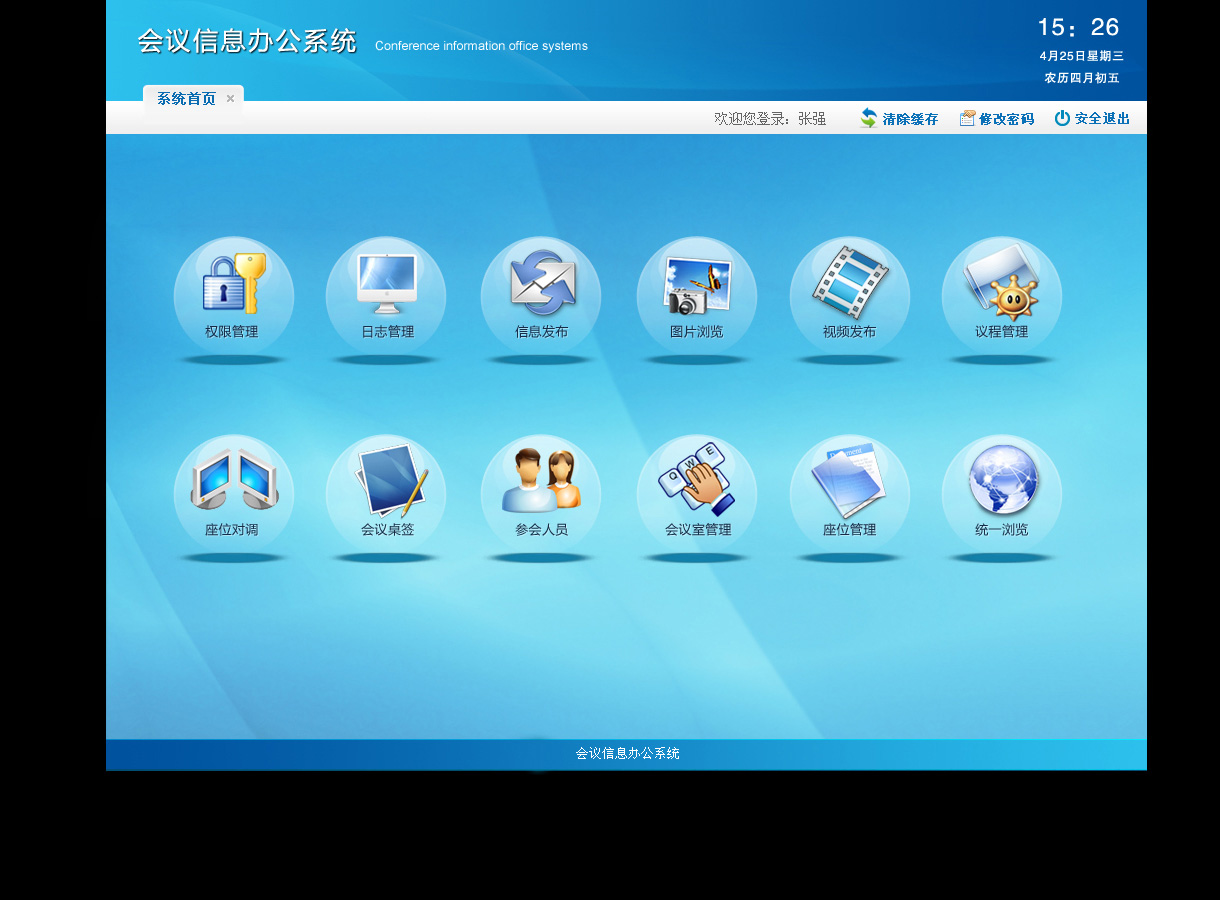Click the 修改密码 notepad icon
This screenshot has height=900, width=1220.
(967, 118)
